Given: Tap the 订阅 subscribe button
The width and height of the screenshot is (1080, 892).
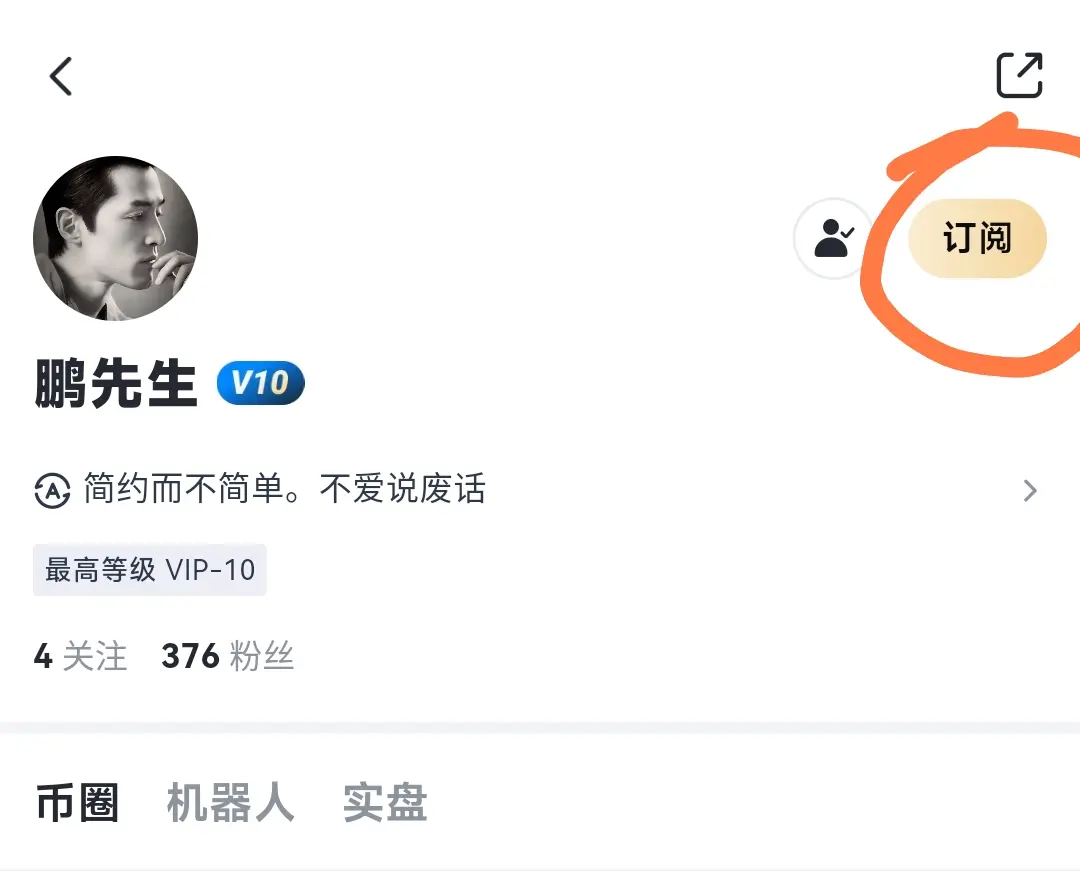Looking at the screenshot, I should pyautogui.click(x=977, y=238).
